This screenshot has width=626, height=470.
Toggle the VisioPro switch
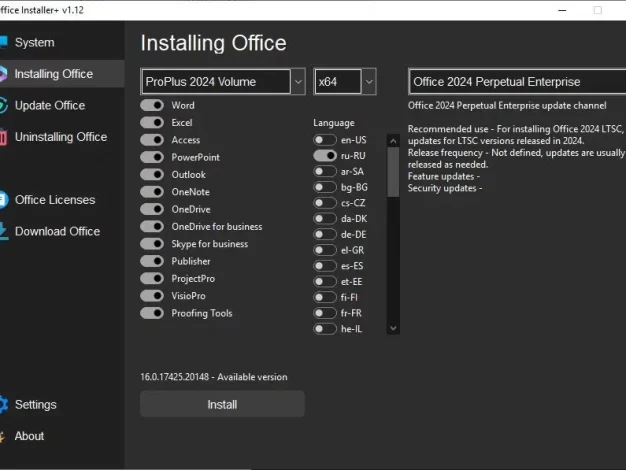coord(152,296)
